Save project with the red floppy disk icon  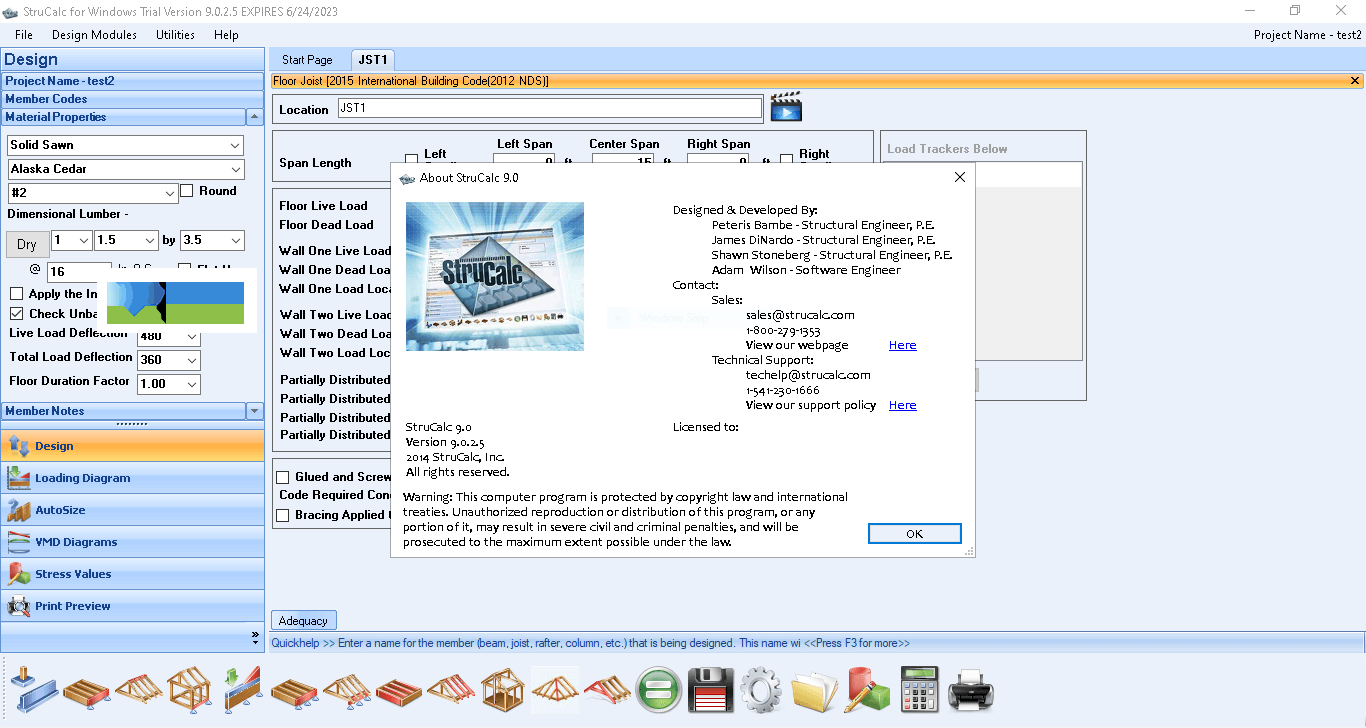pyautogui.click(x=711, y=689)
